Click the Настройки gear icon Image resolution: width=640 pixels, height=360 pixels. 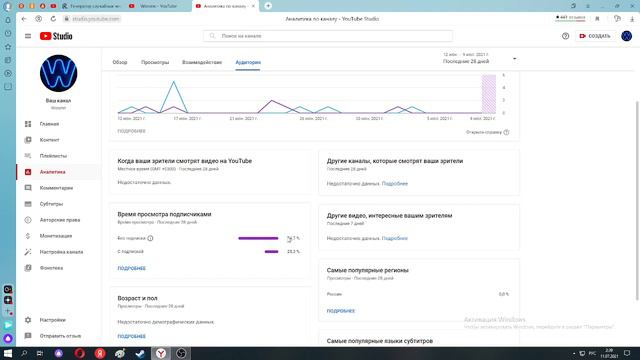tap(28, 320)
